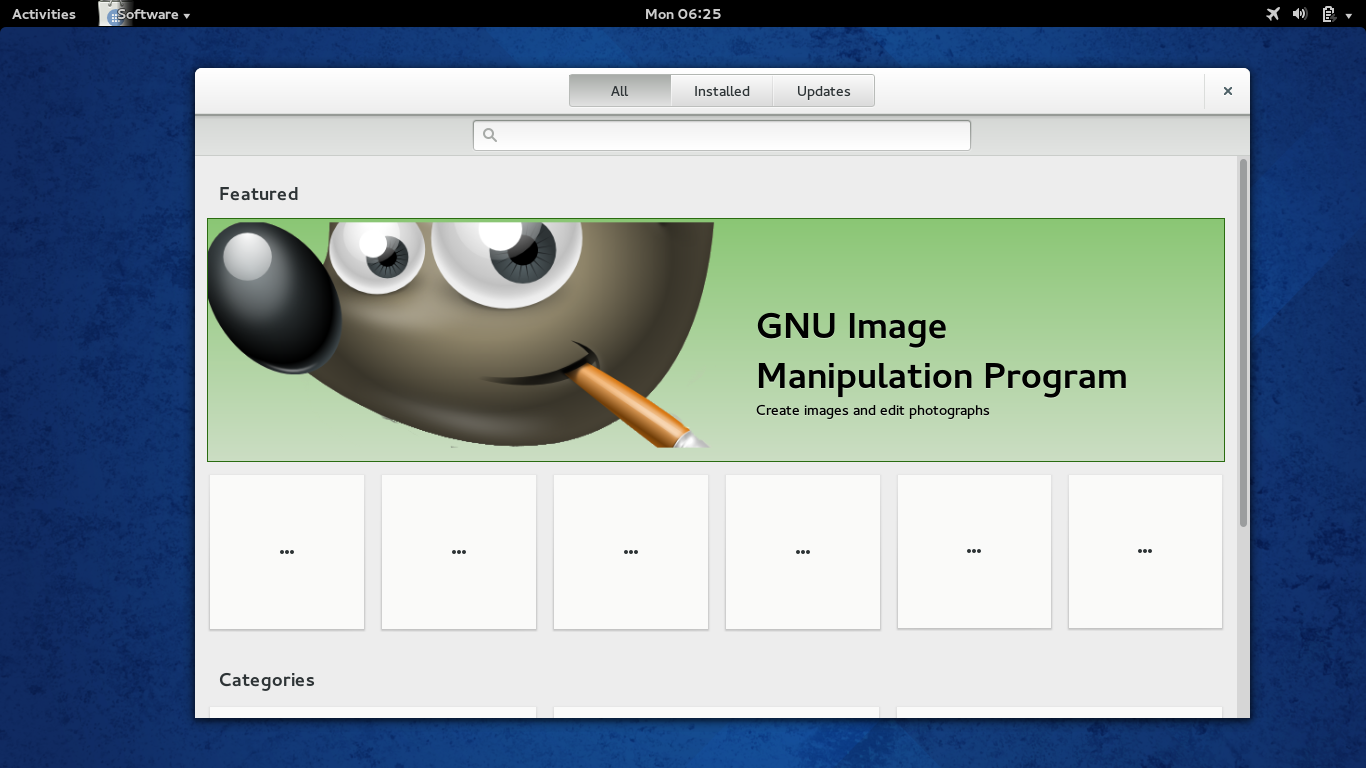
Task: Click the Categories heading
Action: coord(267,680)
